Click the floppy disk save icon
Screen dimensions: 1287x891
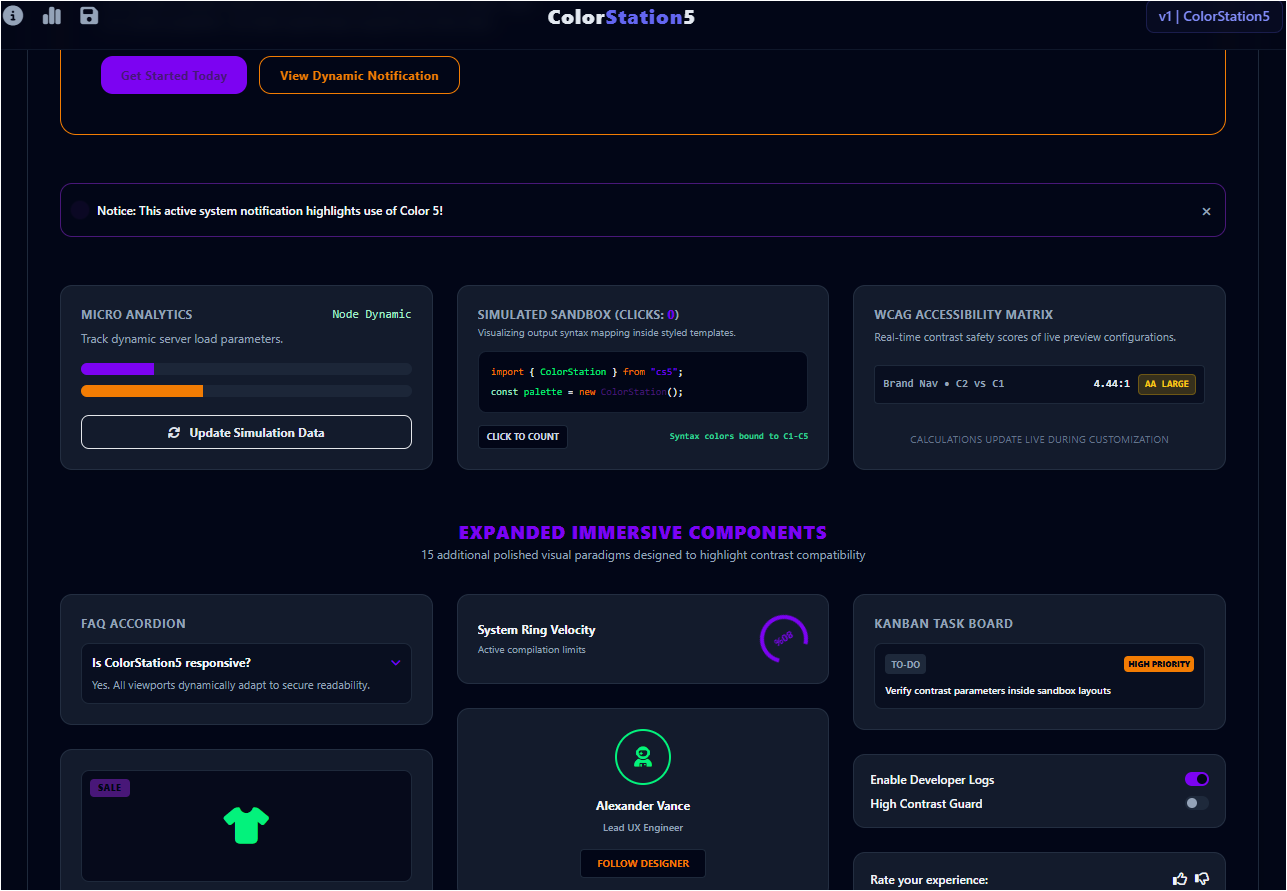click(89, 15)
